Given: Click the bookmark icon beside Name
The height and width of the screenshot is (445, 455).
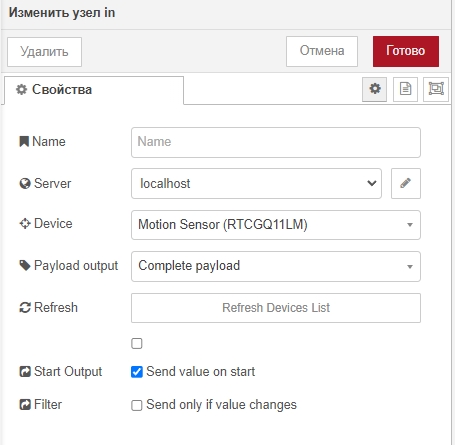Looking at the screenshot, I should (x=24, y=142).
